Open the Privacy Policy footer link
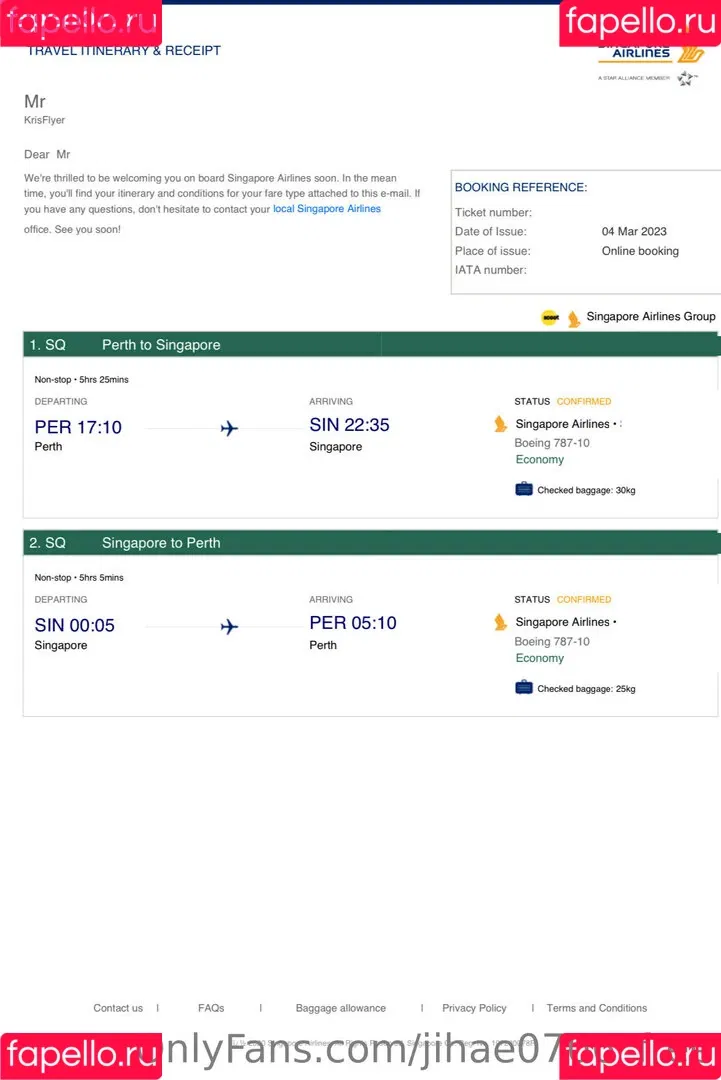The height and width of the screenshot is (1080, 721). 474,1008
